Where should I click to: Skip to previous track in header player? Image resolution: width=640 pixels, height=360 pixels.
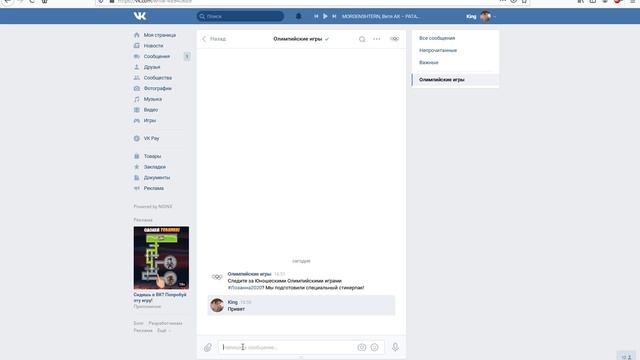(316, 16)
